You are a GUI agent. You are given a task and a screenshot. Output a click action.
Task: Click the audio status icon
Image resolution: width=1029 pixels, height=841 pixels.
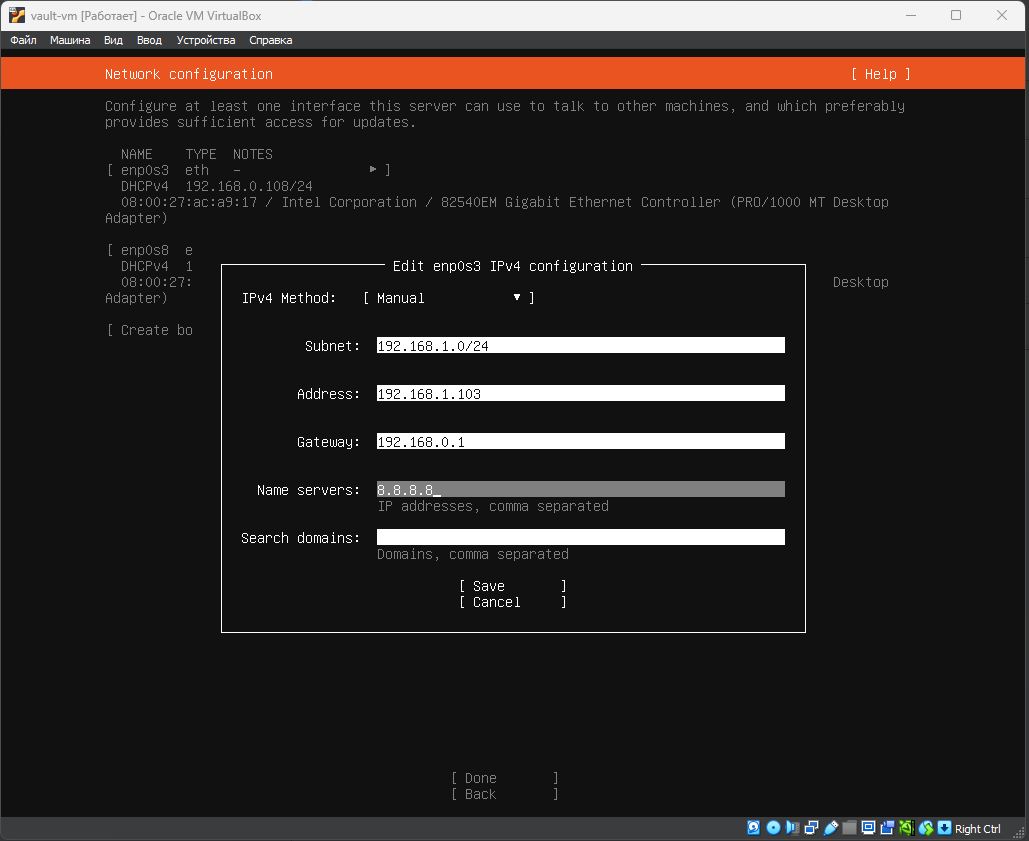click(792, 828)
